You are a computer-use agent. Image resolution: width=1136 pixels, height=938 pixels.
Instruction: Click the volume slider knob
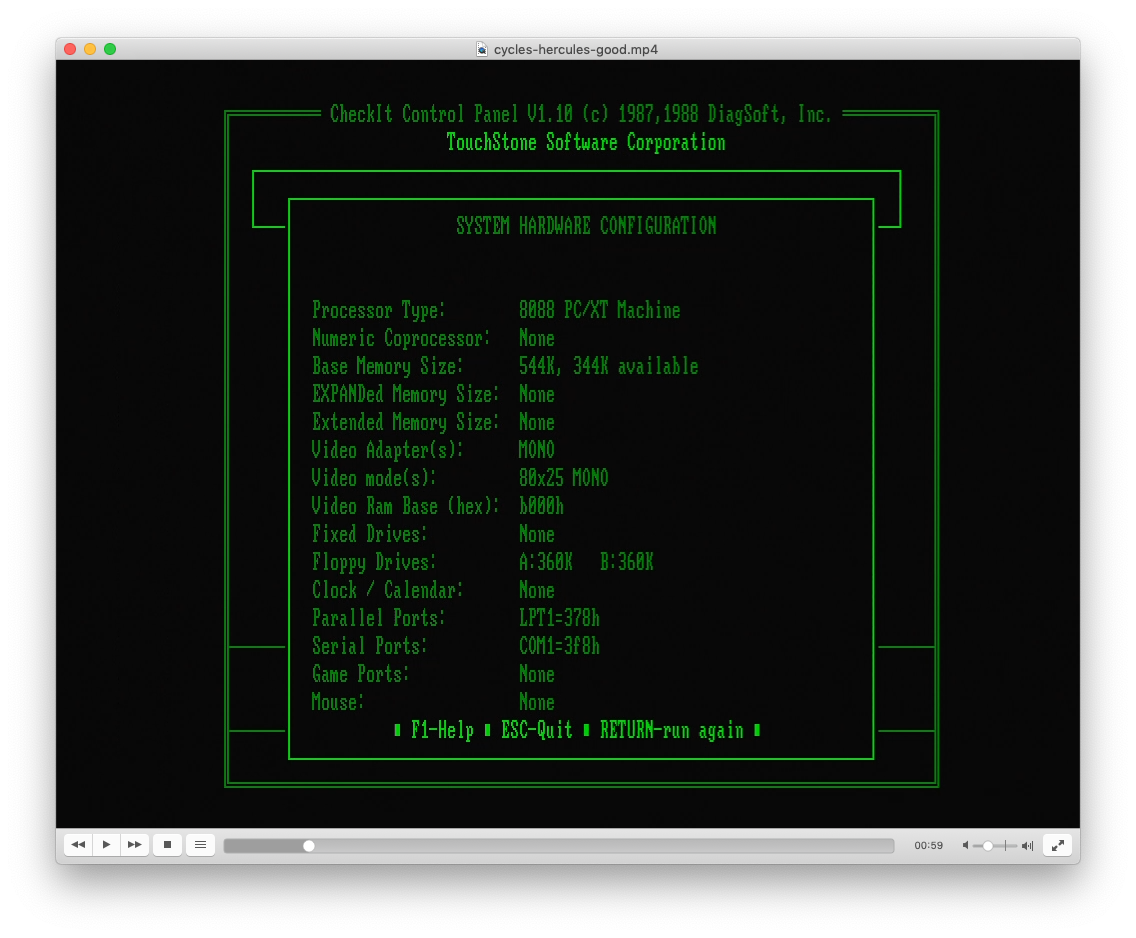pos(987,845)
